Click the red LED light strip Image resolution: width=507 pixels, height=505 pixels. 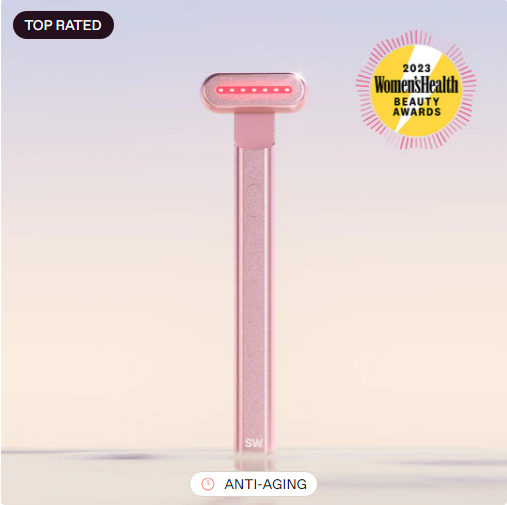tap(254, 90)
